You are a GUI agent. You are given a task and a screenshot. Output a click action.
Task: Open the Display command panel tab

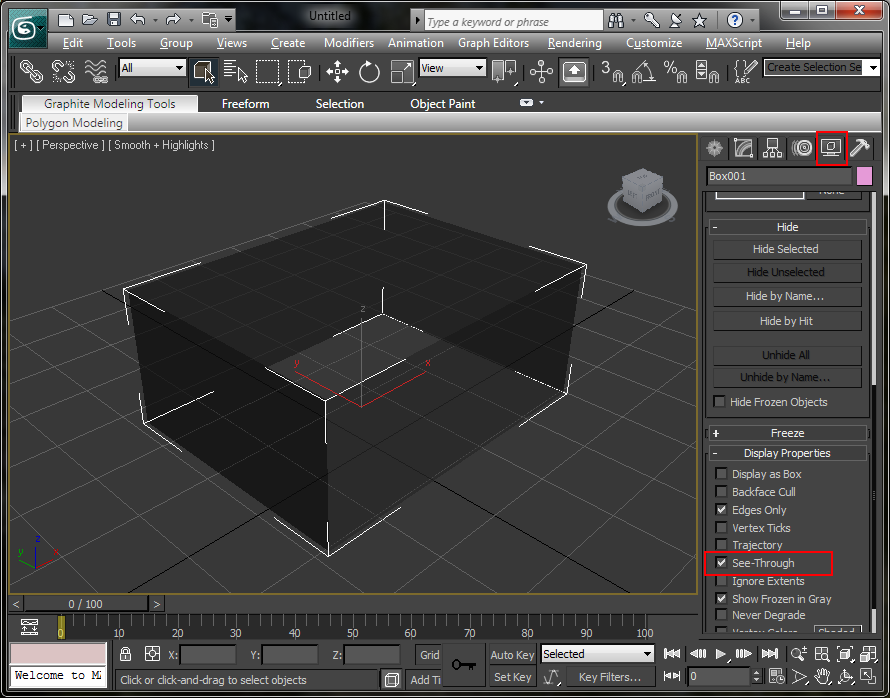pyautogui.click(x=831, y=149)
